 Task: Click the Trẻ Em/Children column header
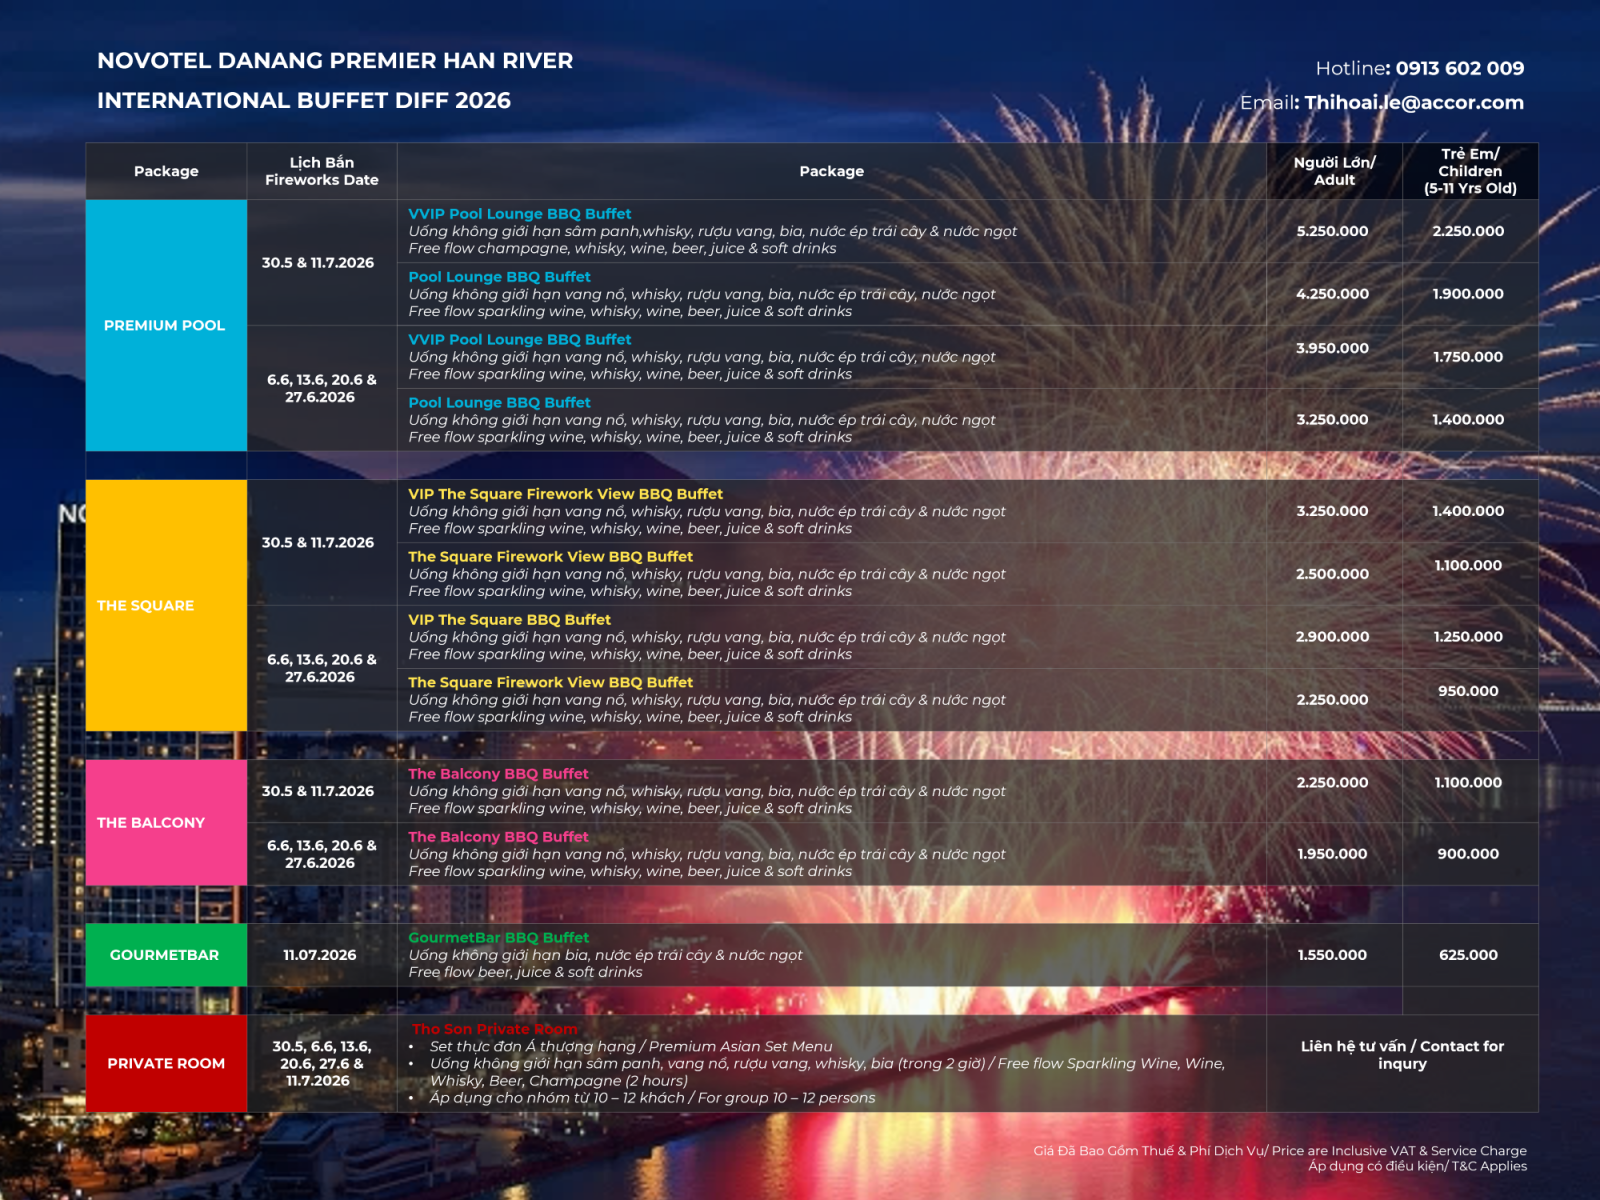(1469, 171)
